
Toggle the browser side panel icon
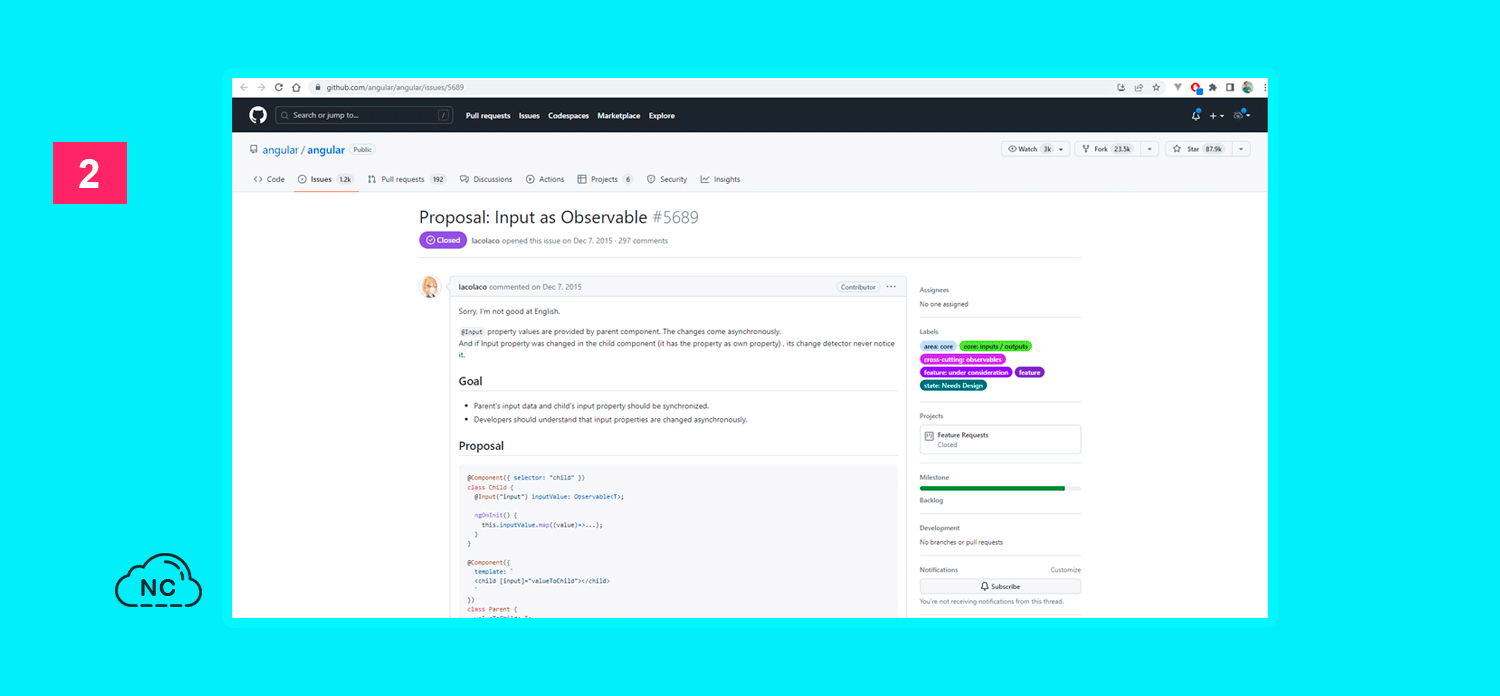click(x=1230, y=87)
